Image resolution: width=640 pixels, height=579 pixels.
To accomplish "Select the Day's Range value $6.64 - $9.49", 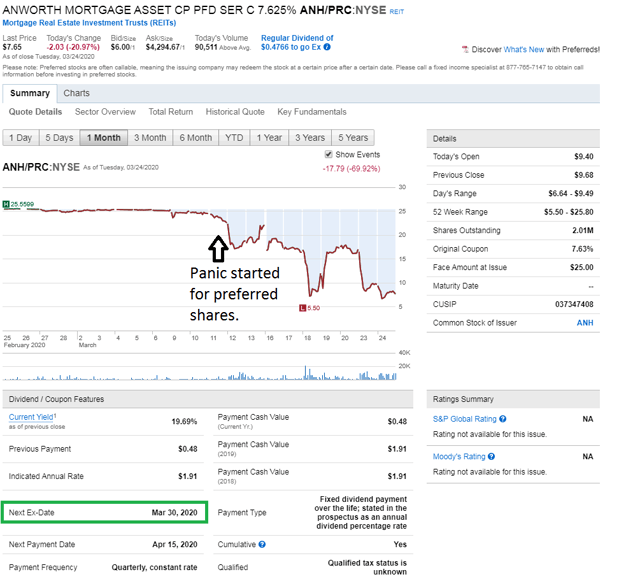I will (x=571, y=193).
